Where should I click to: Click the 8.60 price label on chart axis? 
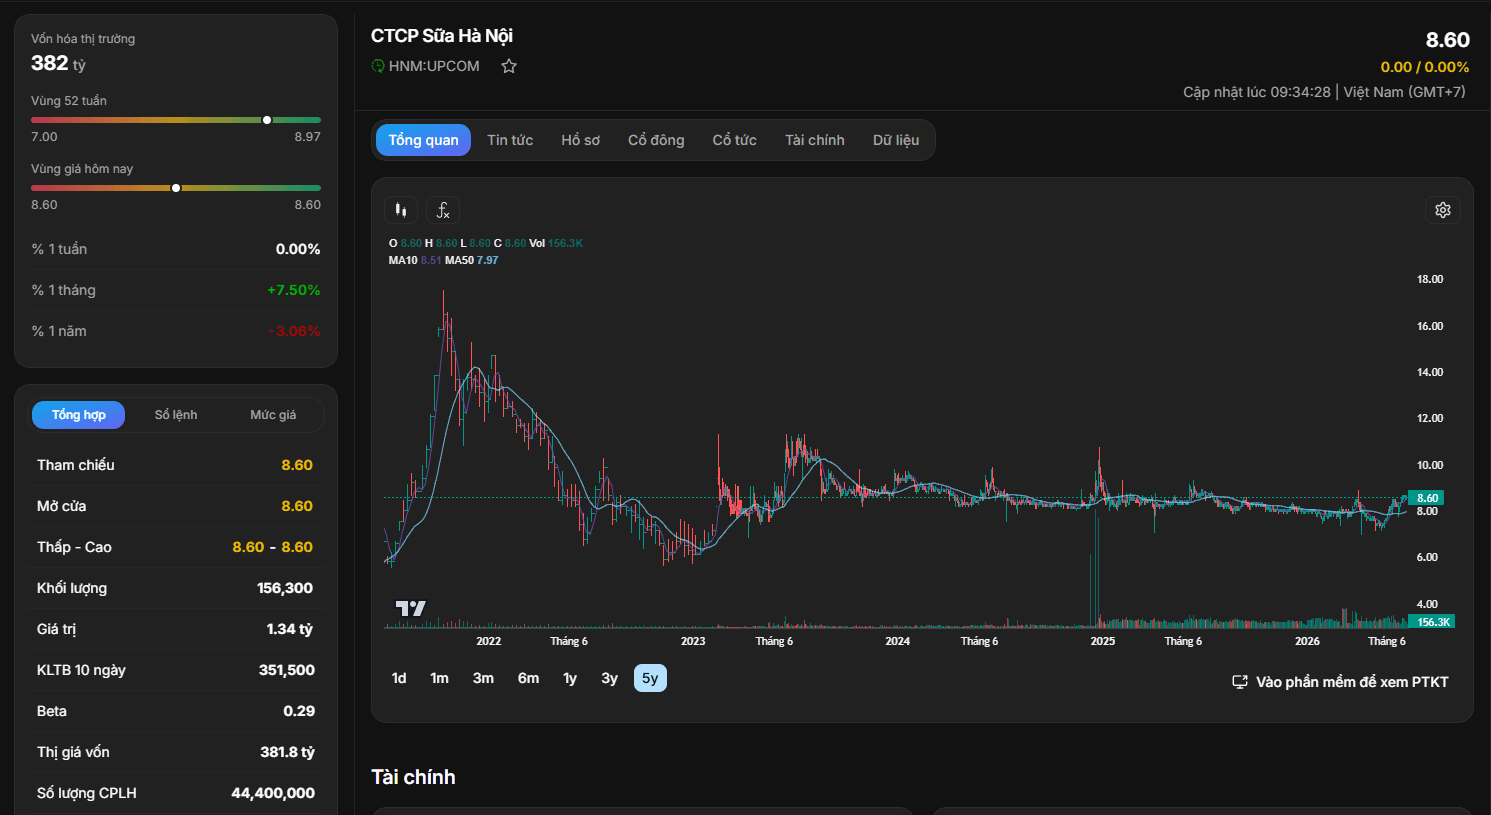coord(1427,498)
